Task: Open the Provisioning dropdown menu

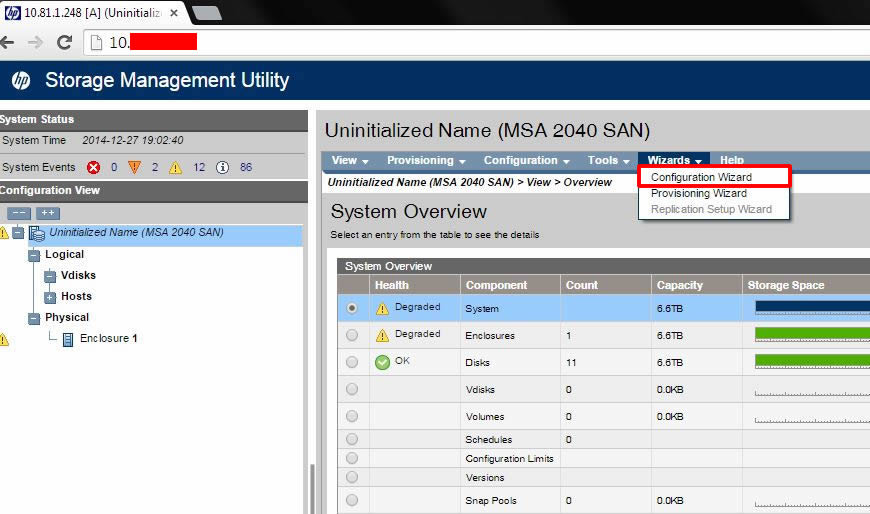Action: coord(425,161)
